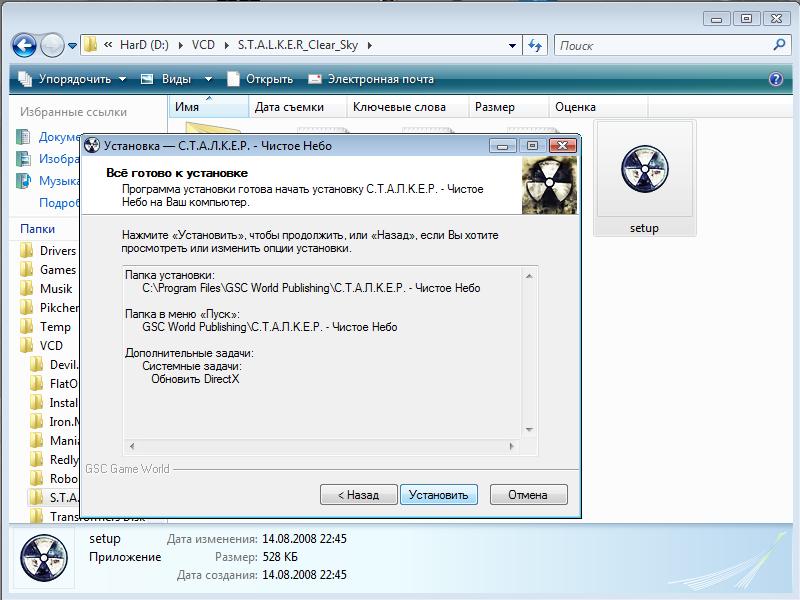Click the Forward navigation arrow in Explorer

[x=52, y=45]
